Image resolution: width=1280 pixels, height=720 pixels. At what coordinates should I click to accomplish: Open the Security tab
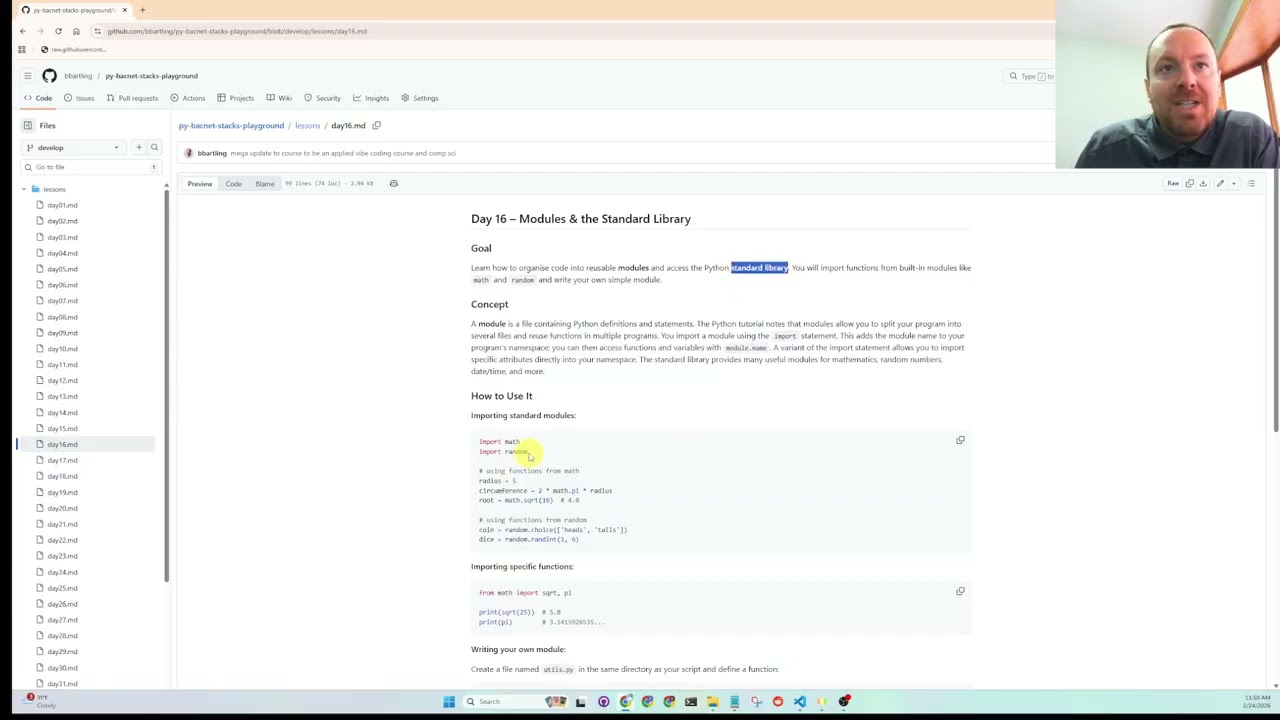point(322,98)
